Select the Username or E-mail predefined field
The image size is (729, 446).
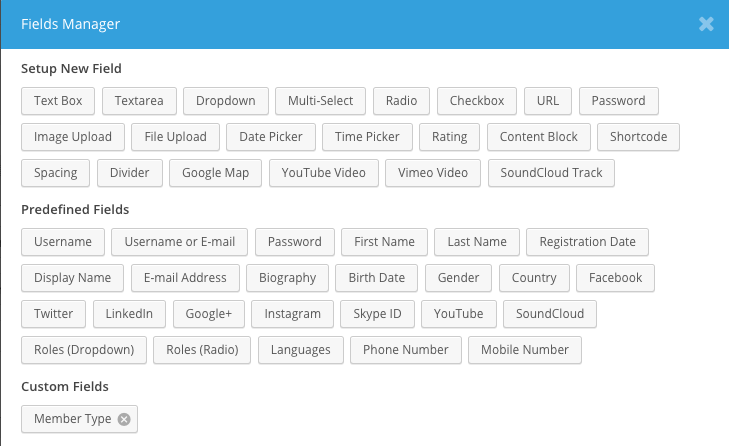(180, 242)
